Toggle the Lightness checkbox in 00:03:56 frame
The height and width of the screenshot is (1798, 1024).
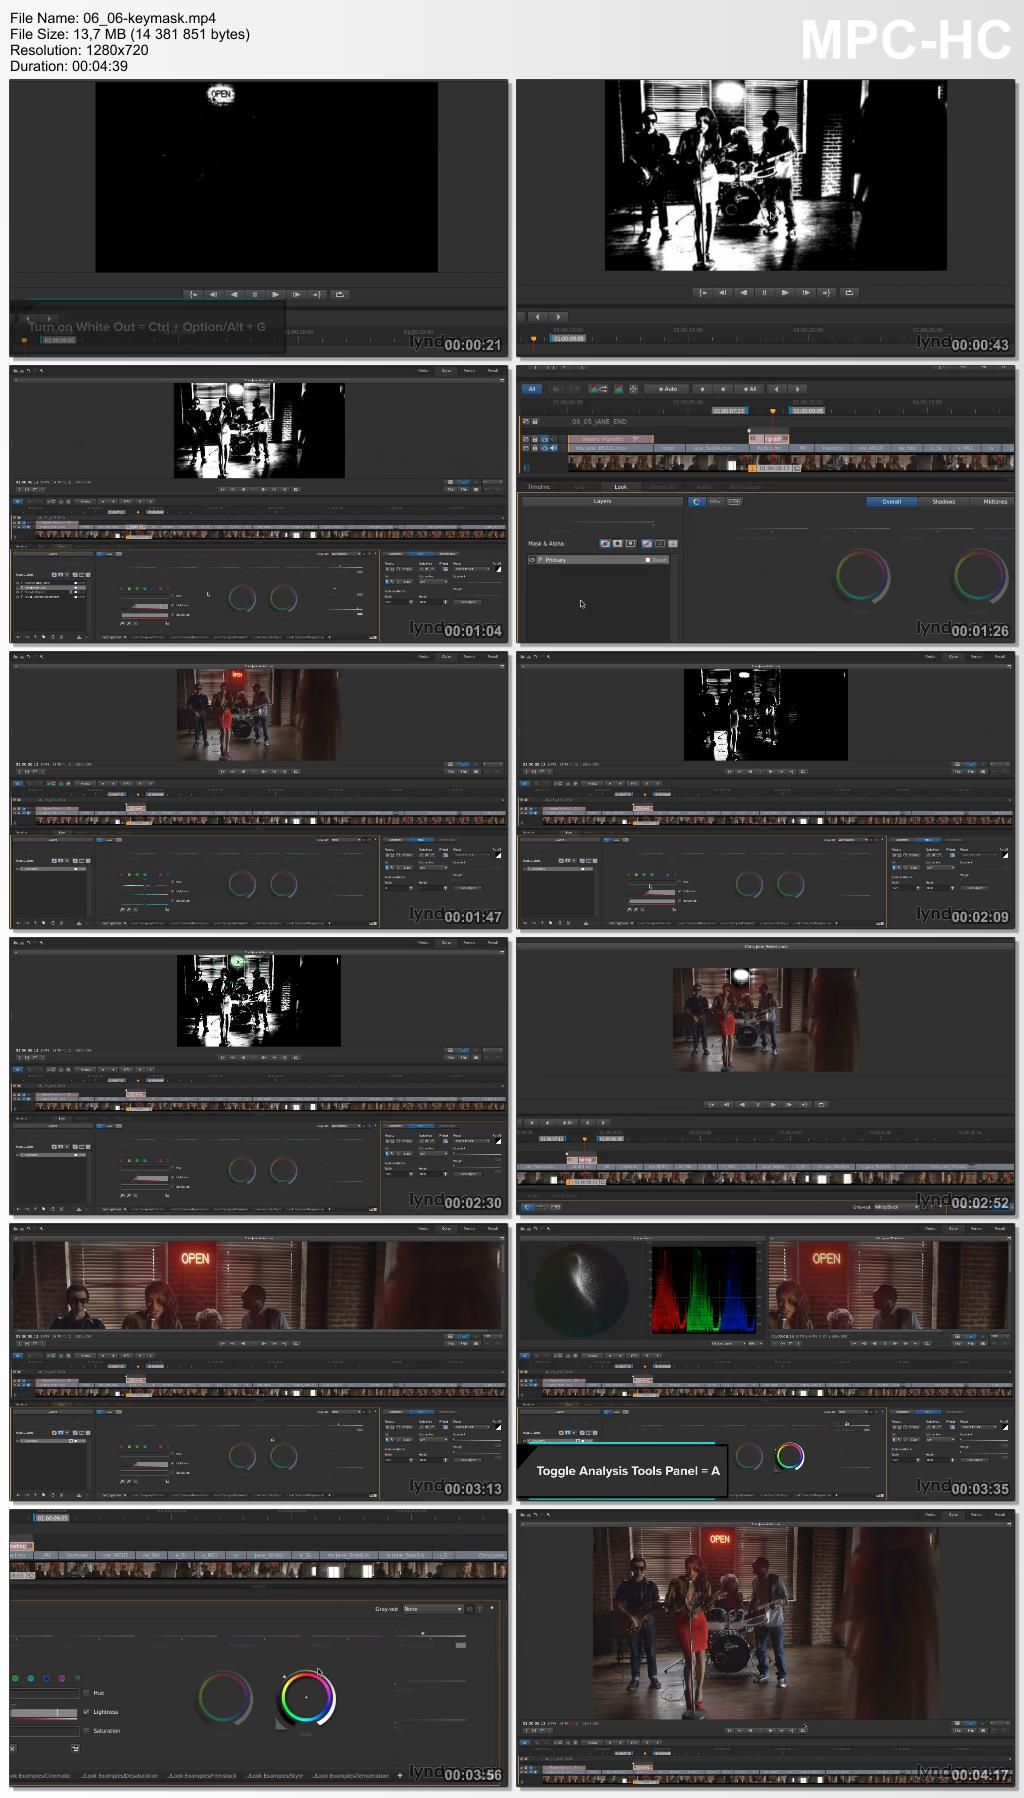click(86, 1712)
